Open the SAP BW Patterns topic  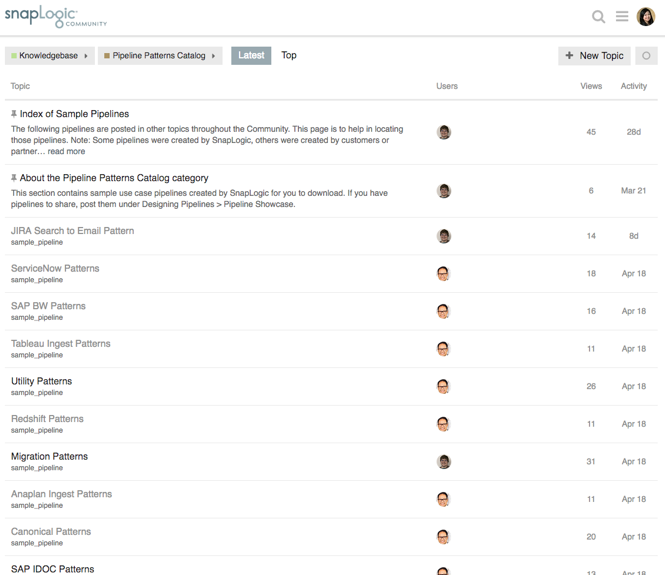point(48,306)
